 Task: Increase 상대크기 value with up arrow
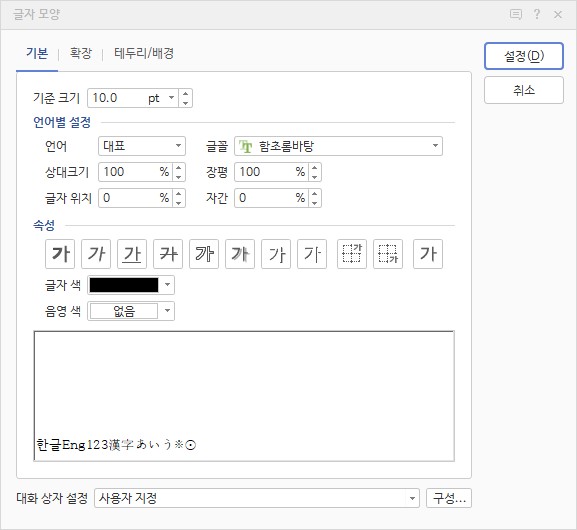(179, 167)
